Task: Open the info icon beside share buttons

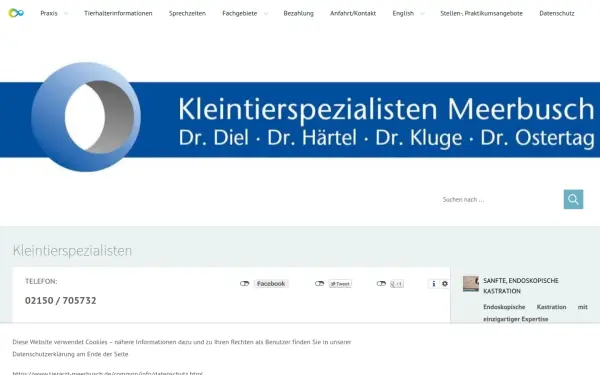Action: pos(433,284)
